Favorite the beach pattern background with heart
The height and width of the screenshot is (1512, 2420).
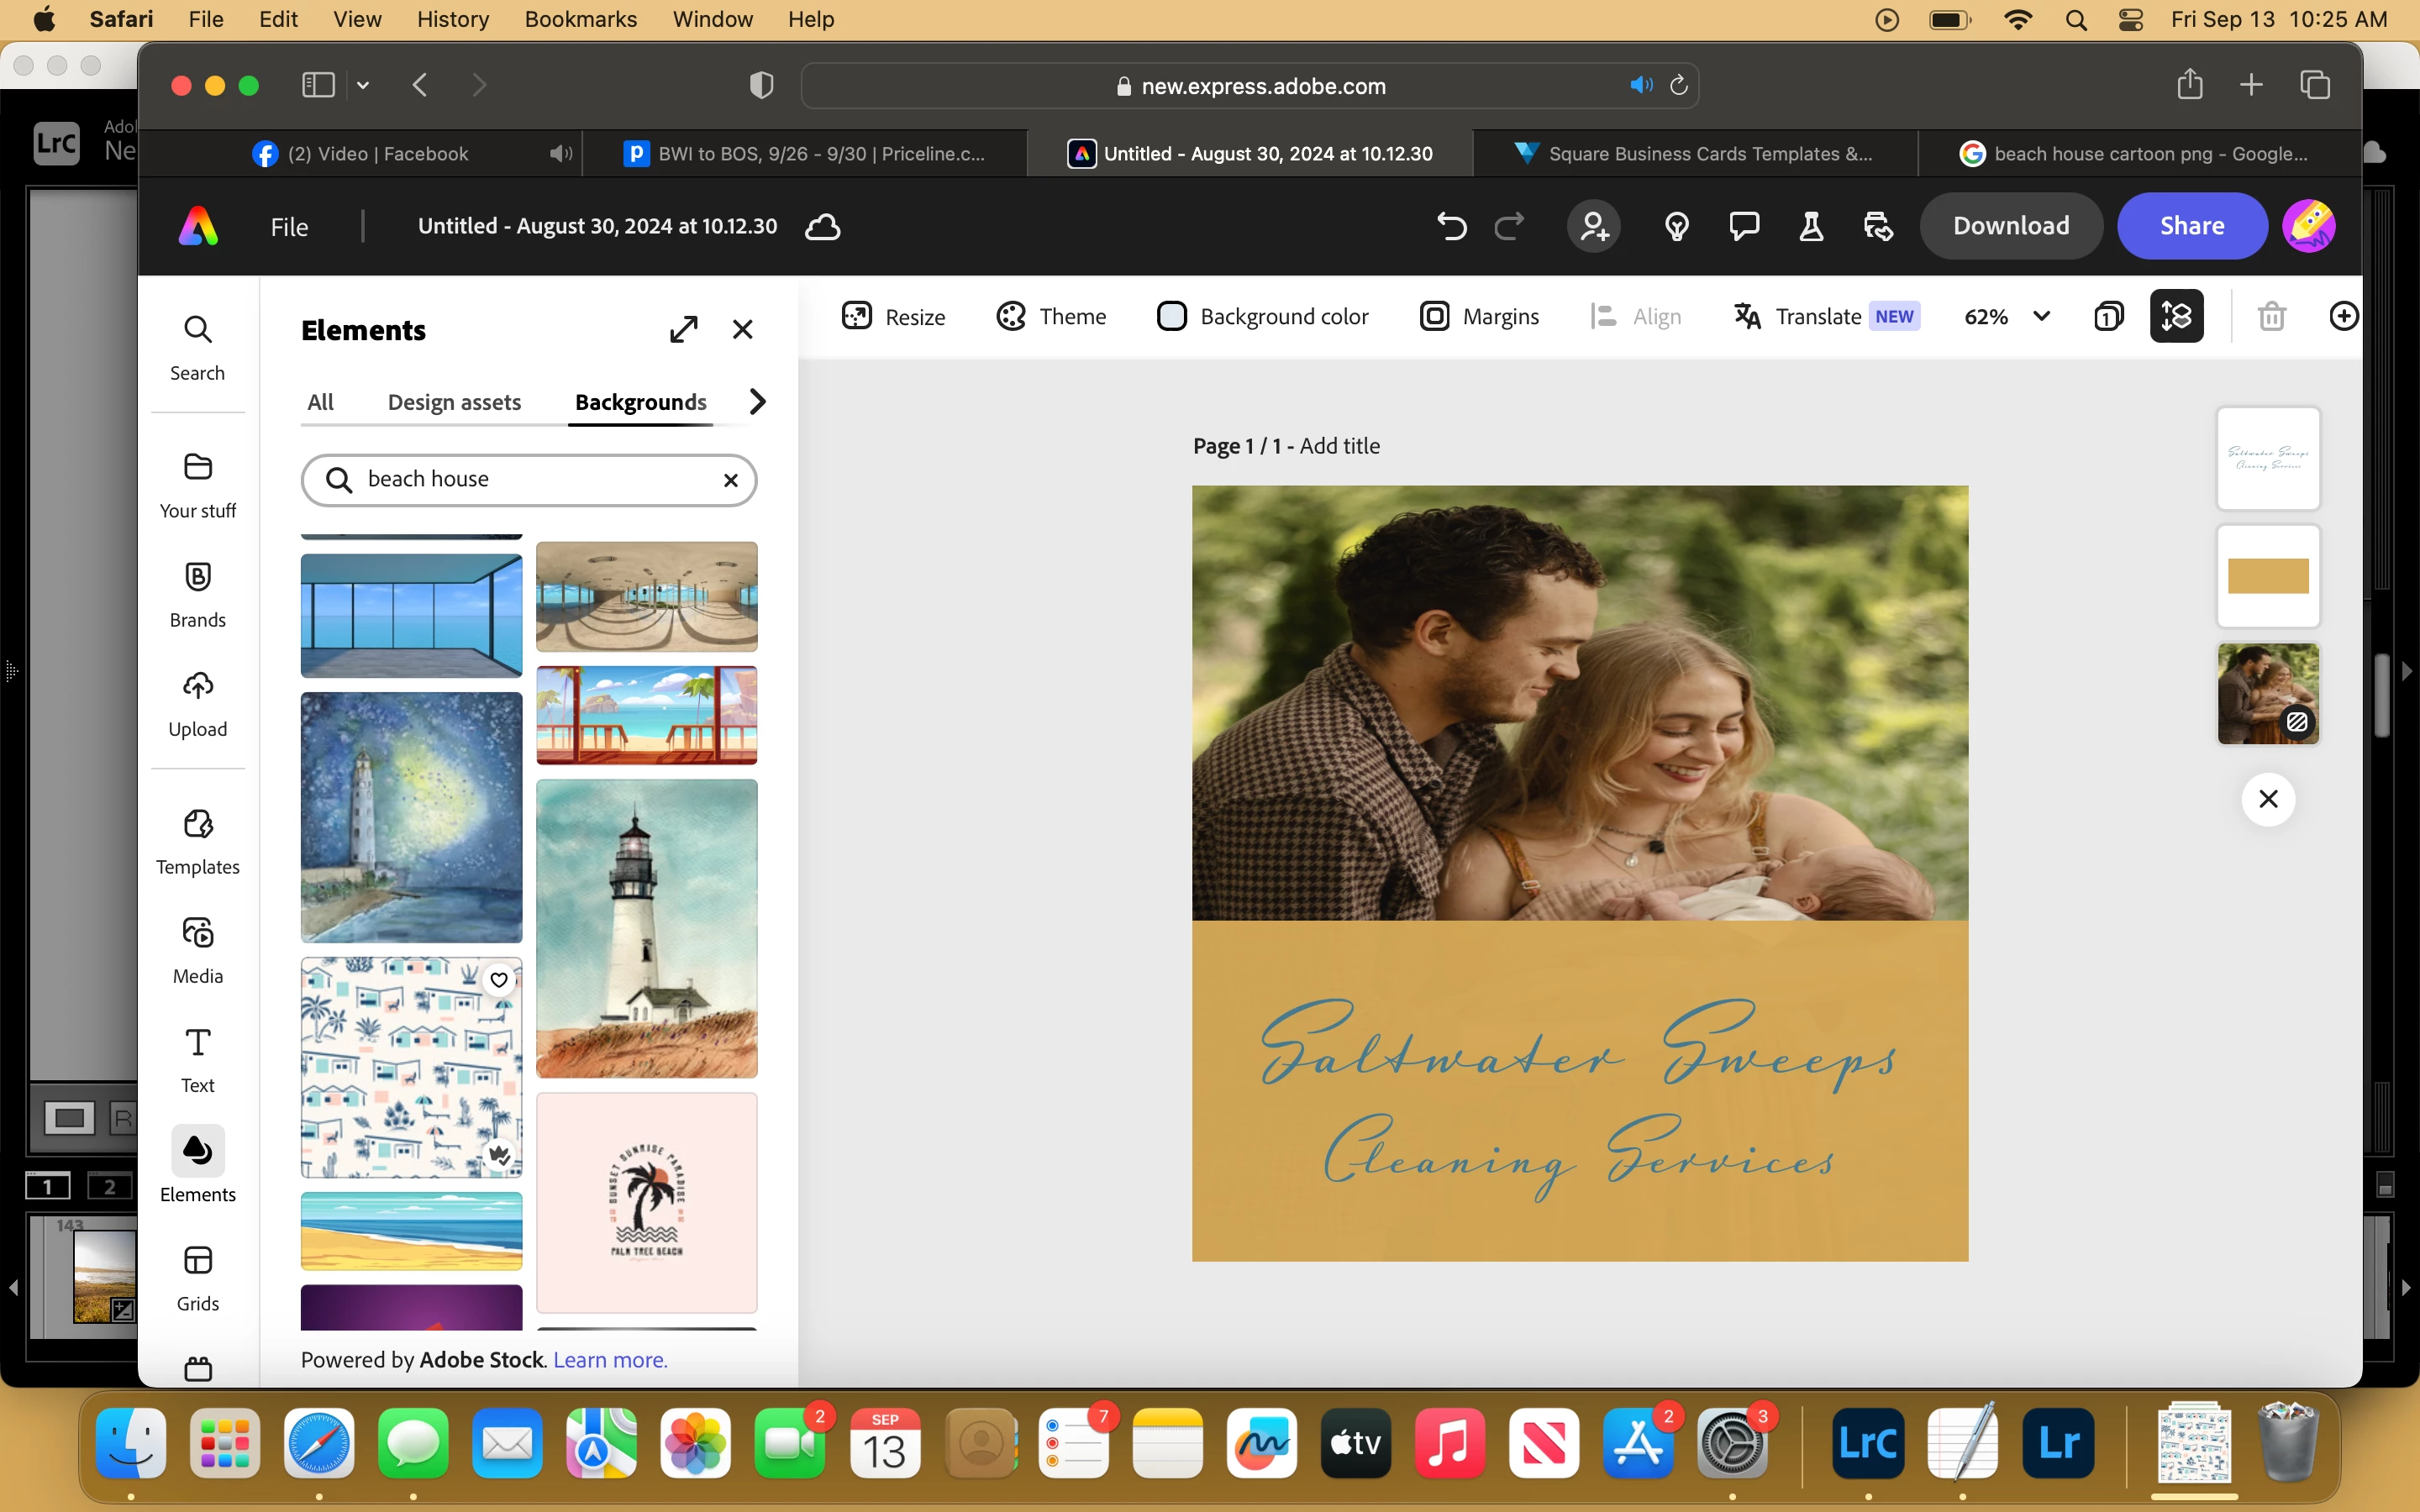point(499,979)
